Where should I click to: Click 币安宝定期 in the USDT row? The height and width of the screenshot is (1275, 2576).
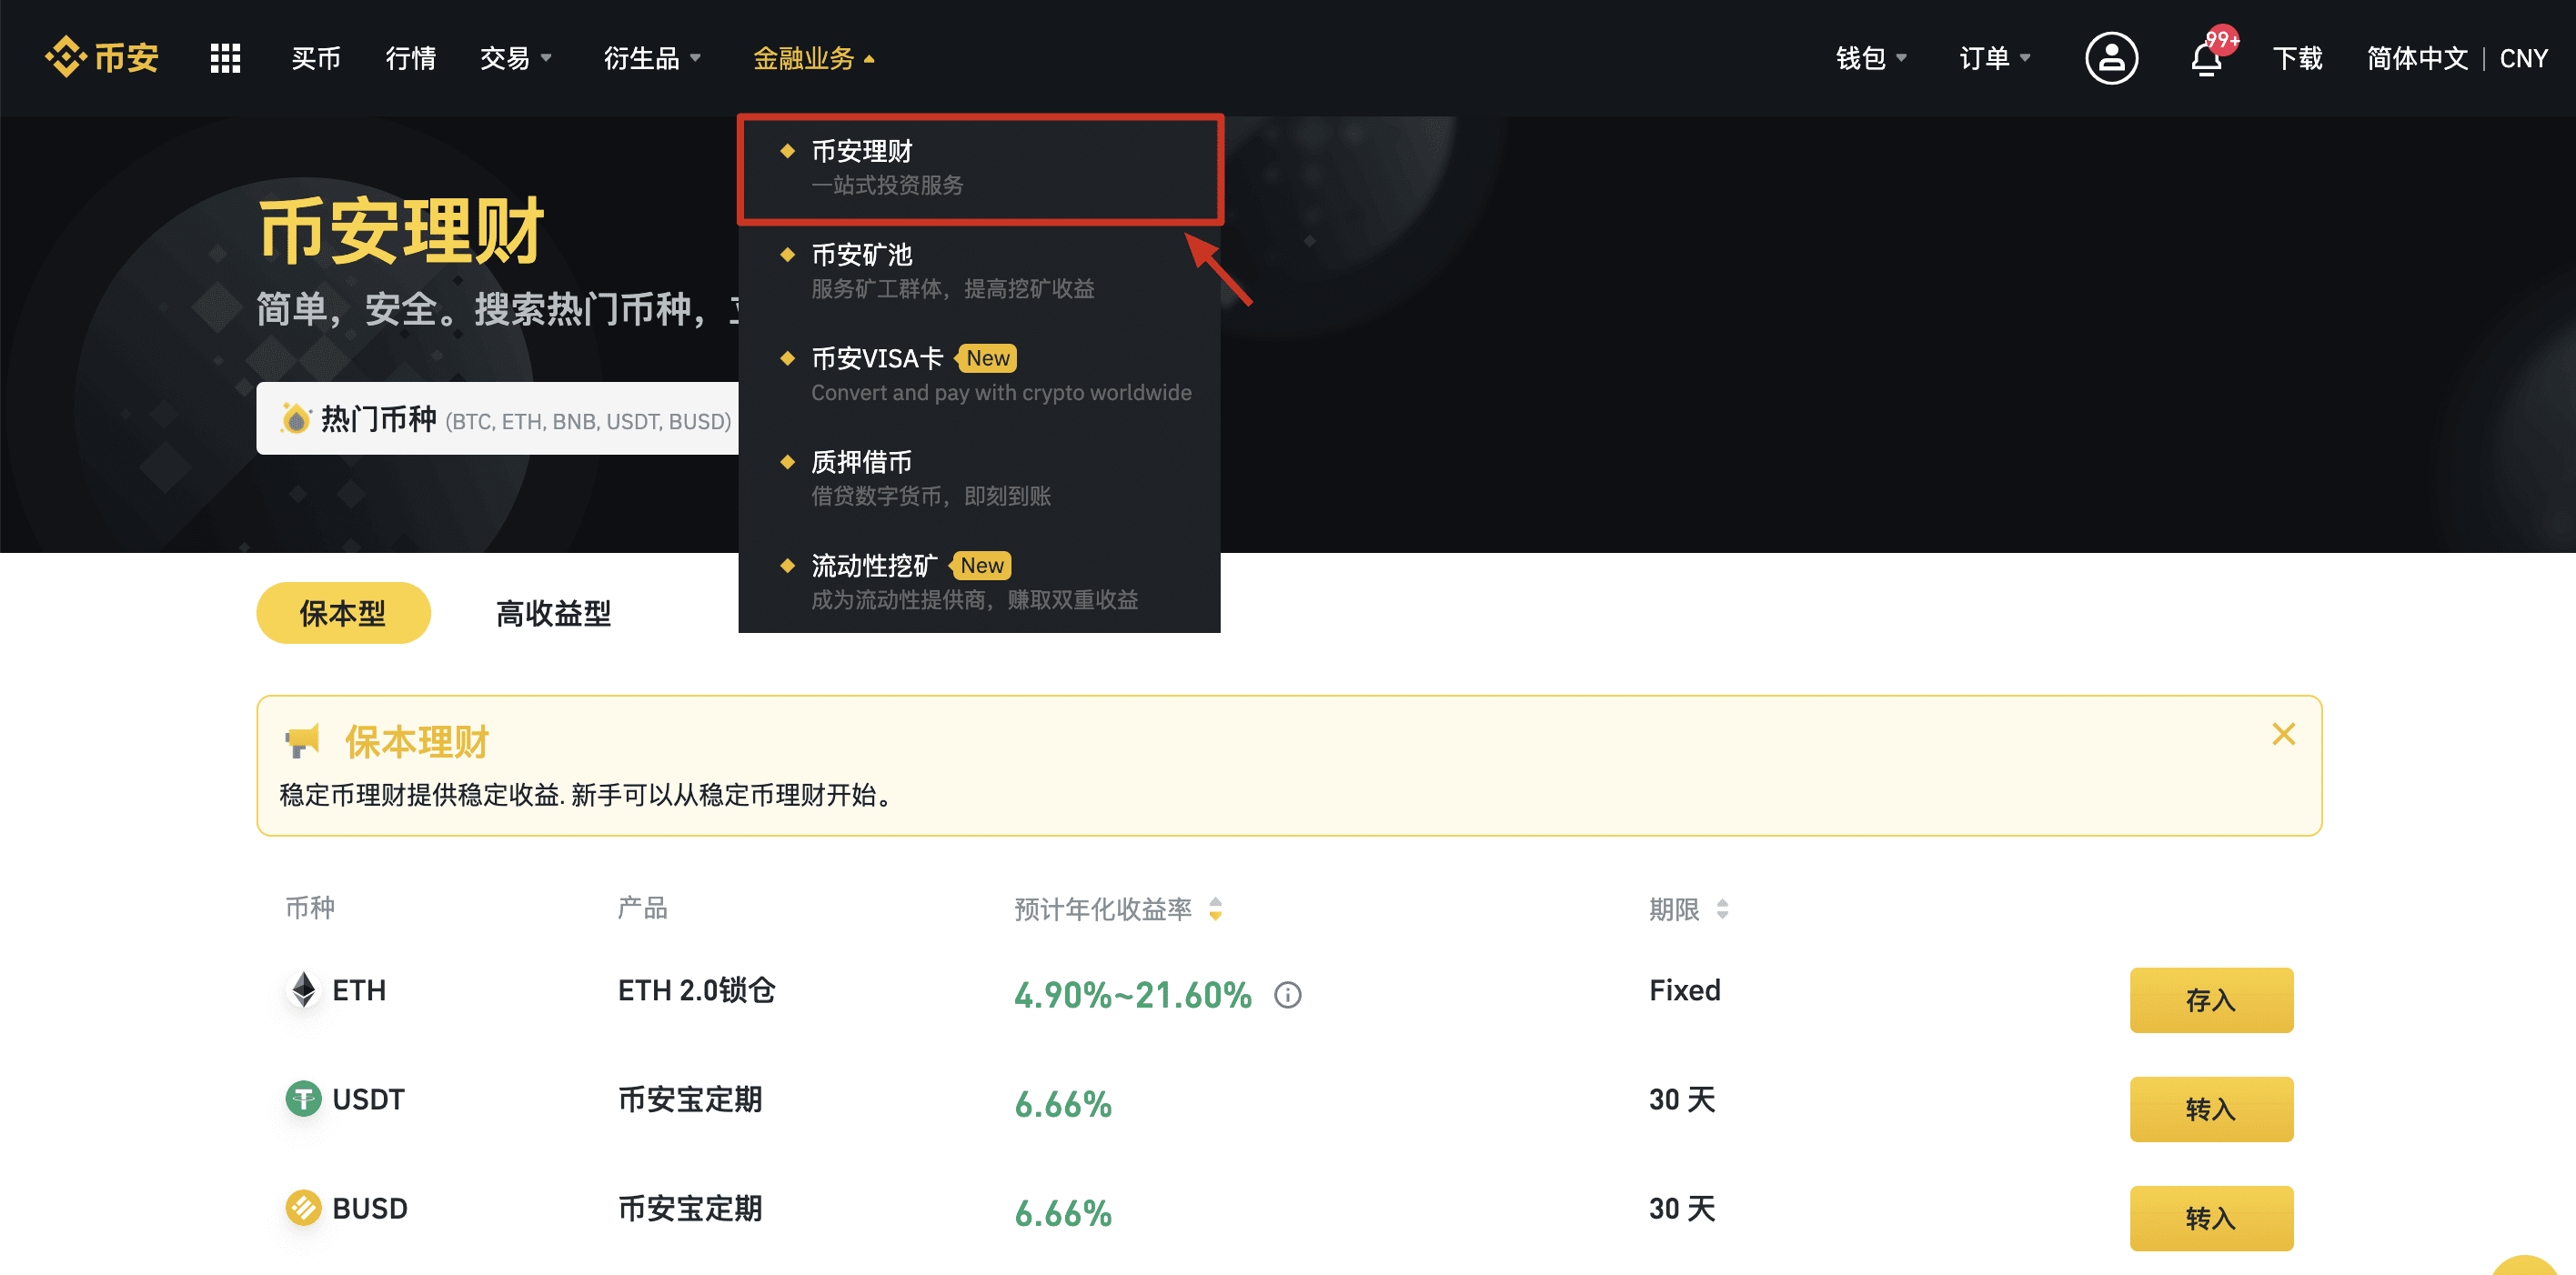pyautogui.click(x=690, y=1099)
